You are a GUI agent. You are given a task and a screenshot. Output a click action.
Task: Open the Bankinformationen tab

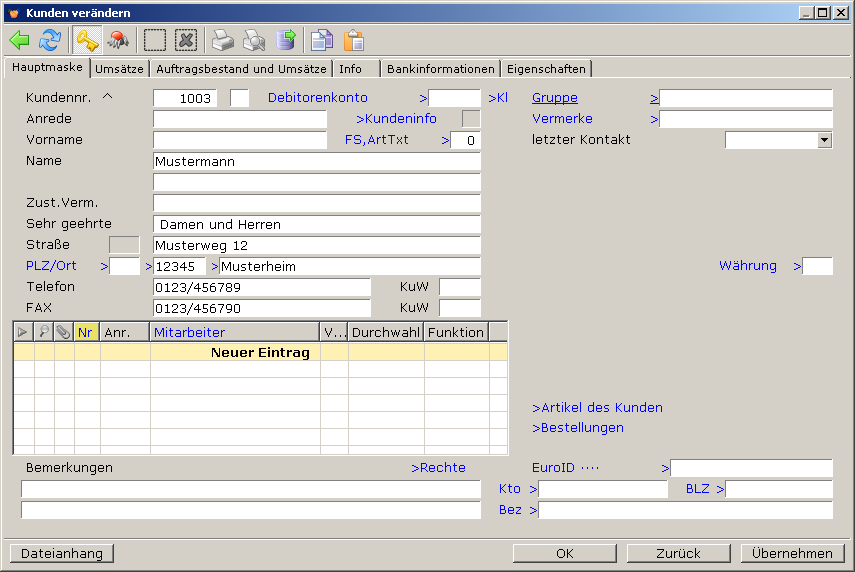(440, 69)
